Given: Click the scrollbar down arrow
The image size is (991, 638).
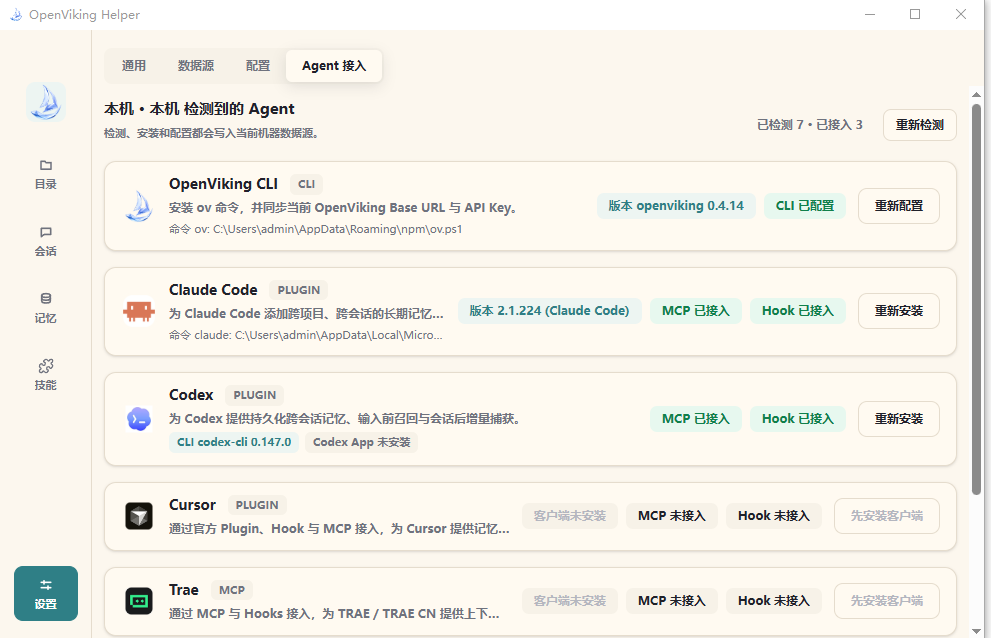Looking at the screenshot, I should [x=976, y=631].
